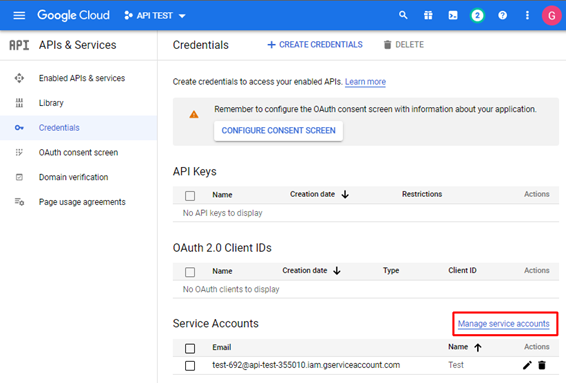Image resolution: width=566 pixels, height=383 pixels.
Task: Open OAuth consent screen sidebar item
Action: [78, 152]
